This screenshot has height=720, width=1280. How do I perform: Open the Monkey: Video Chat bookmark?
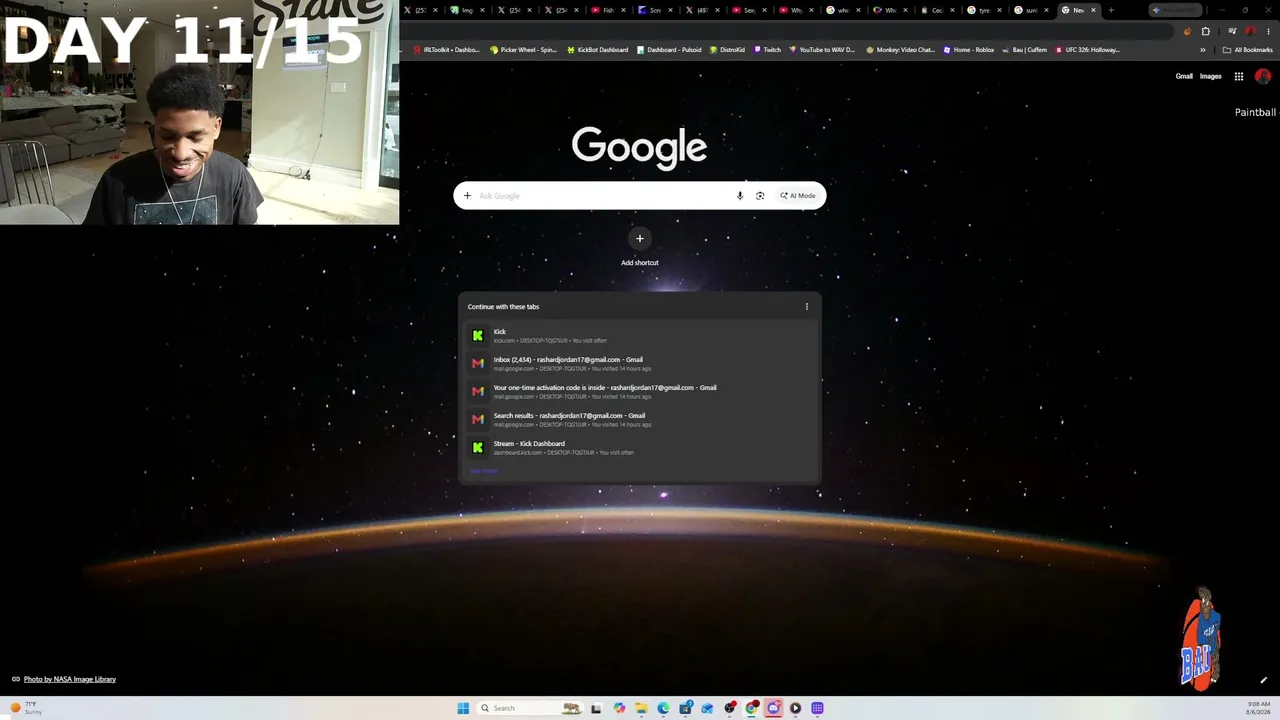[900, 50]
